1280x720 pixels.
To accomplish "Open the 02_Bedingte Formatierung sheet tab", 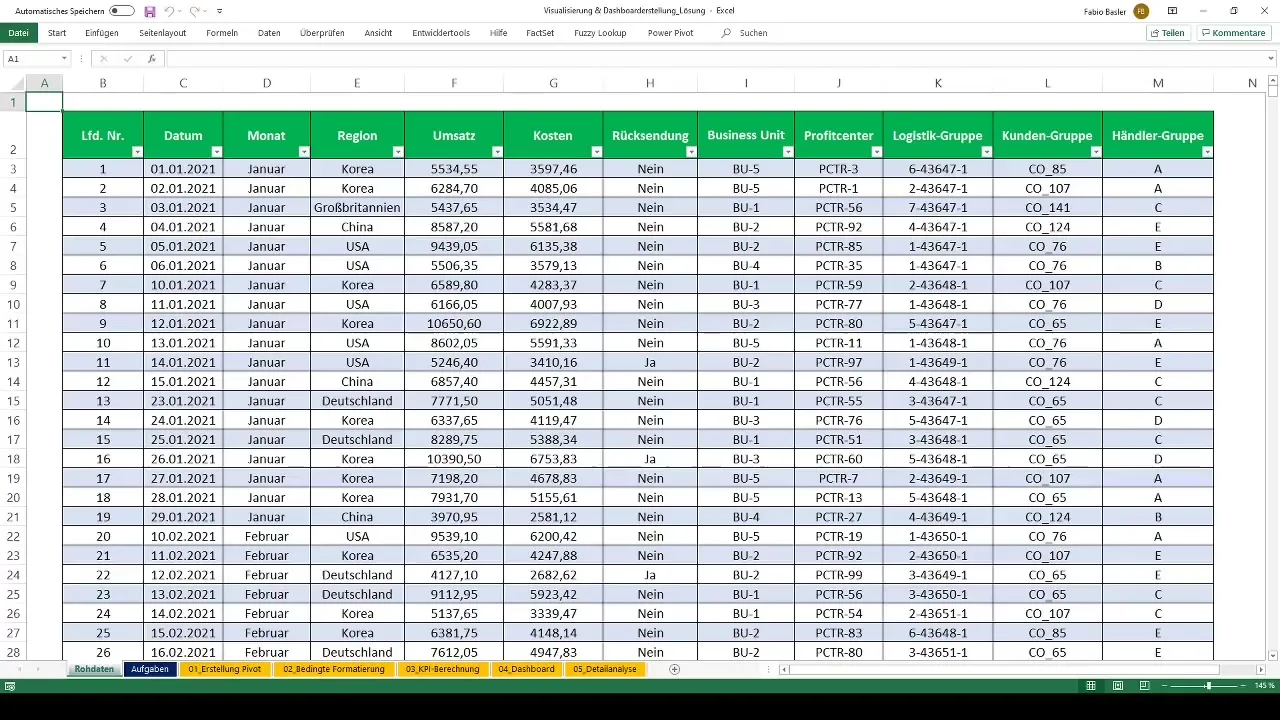I will click(x=333, y=669).
